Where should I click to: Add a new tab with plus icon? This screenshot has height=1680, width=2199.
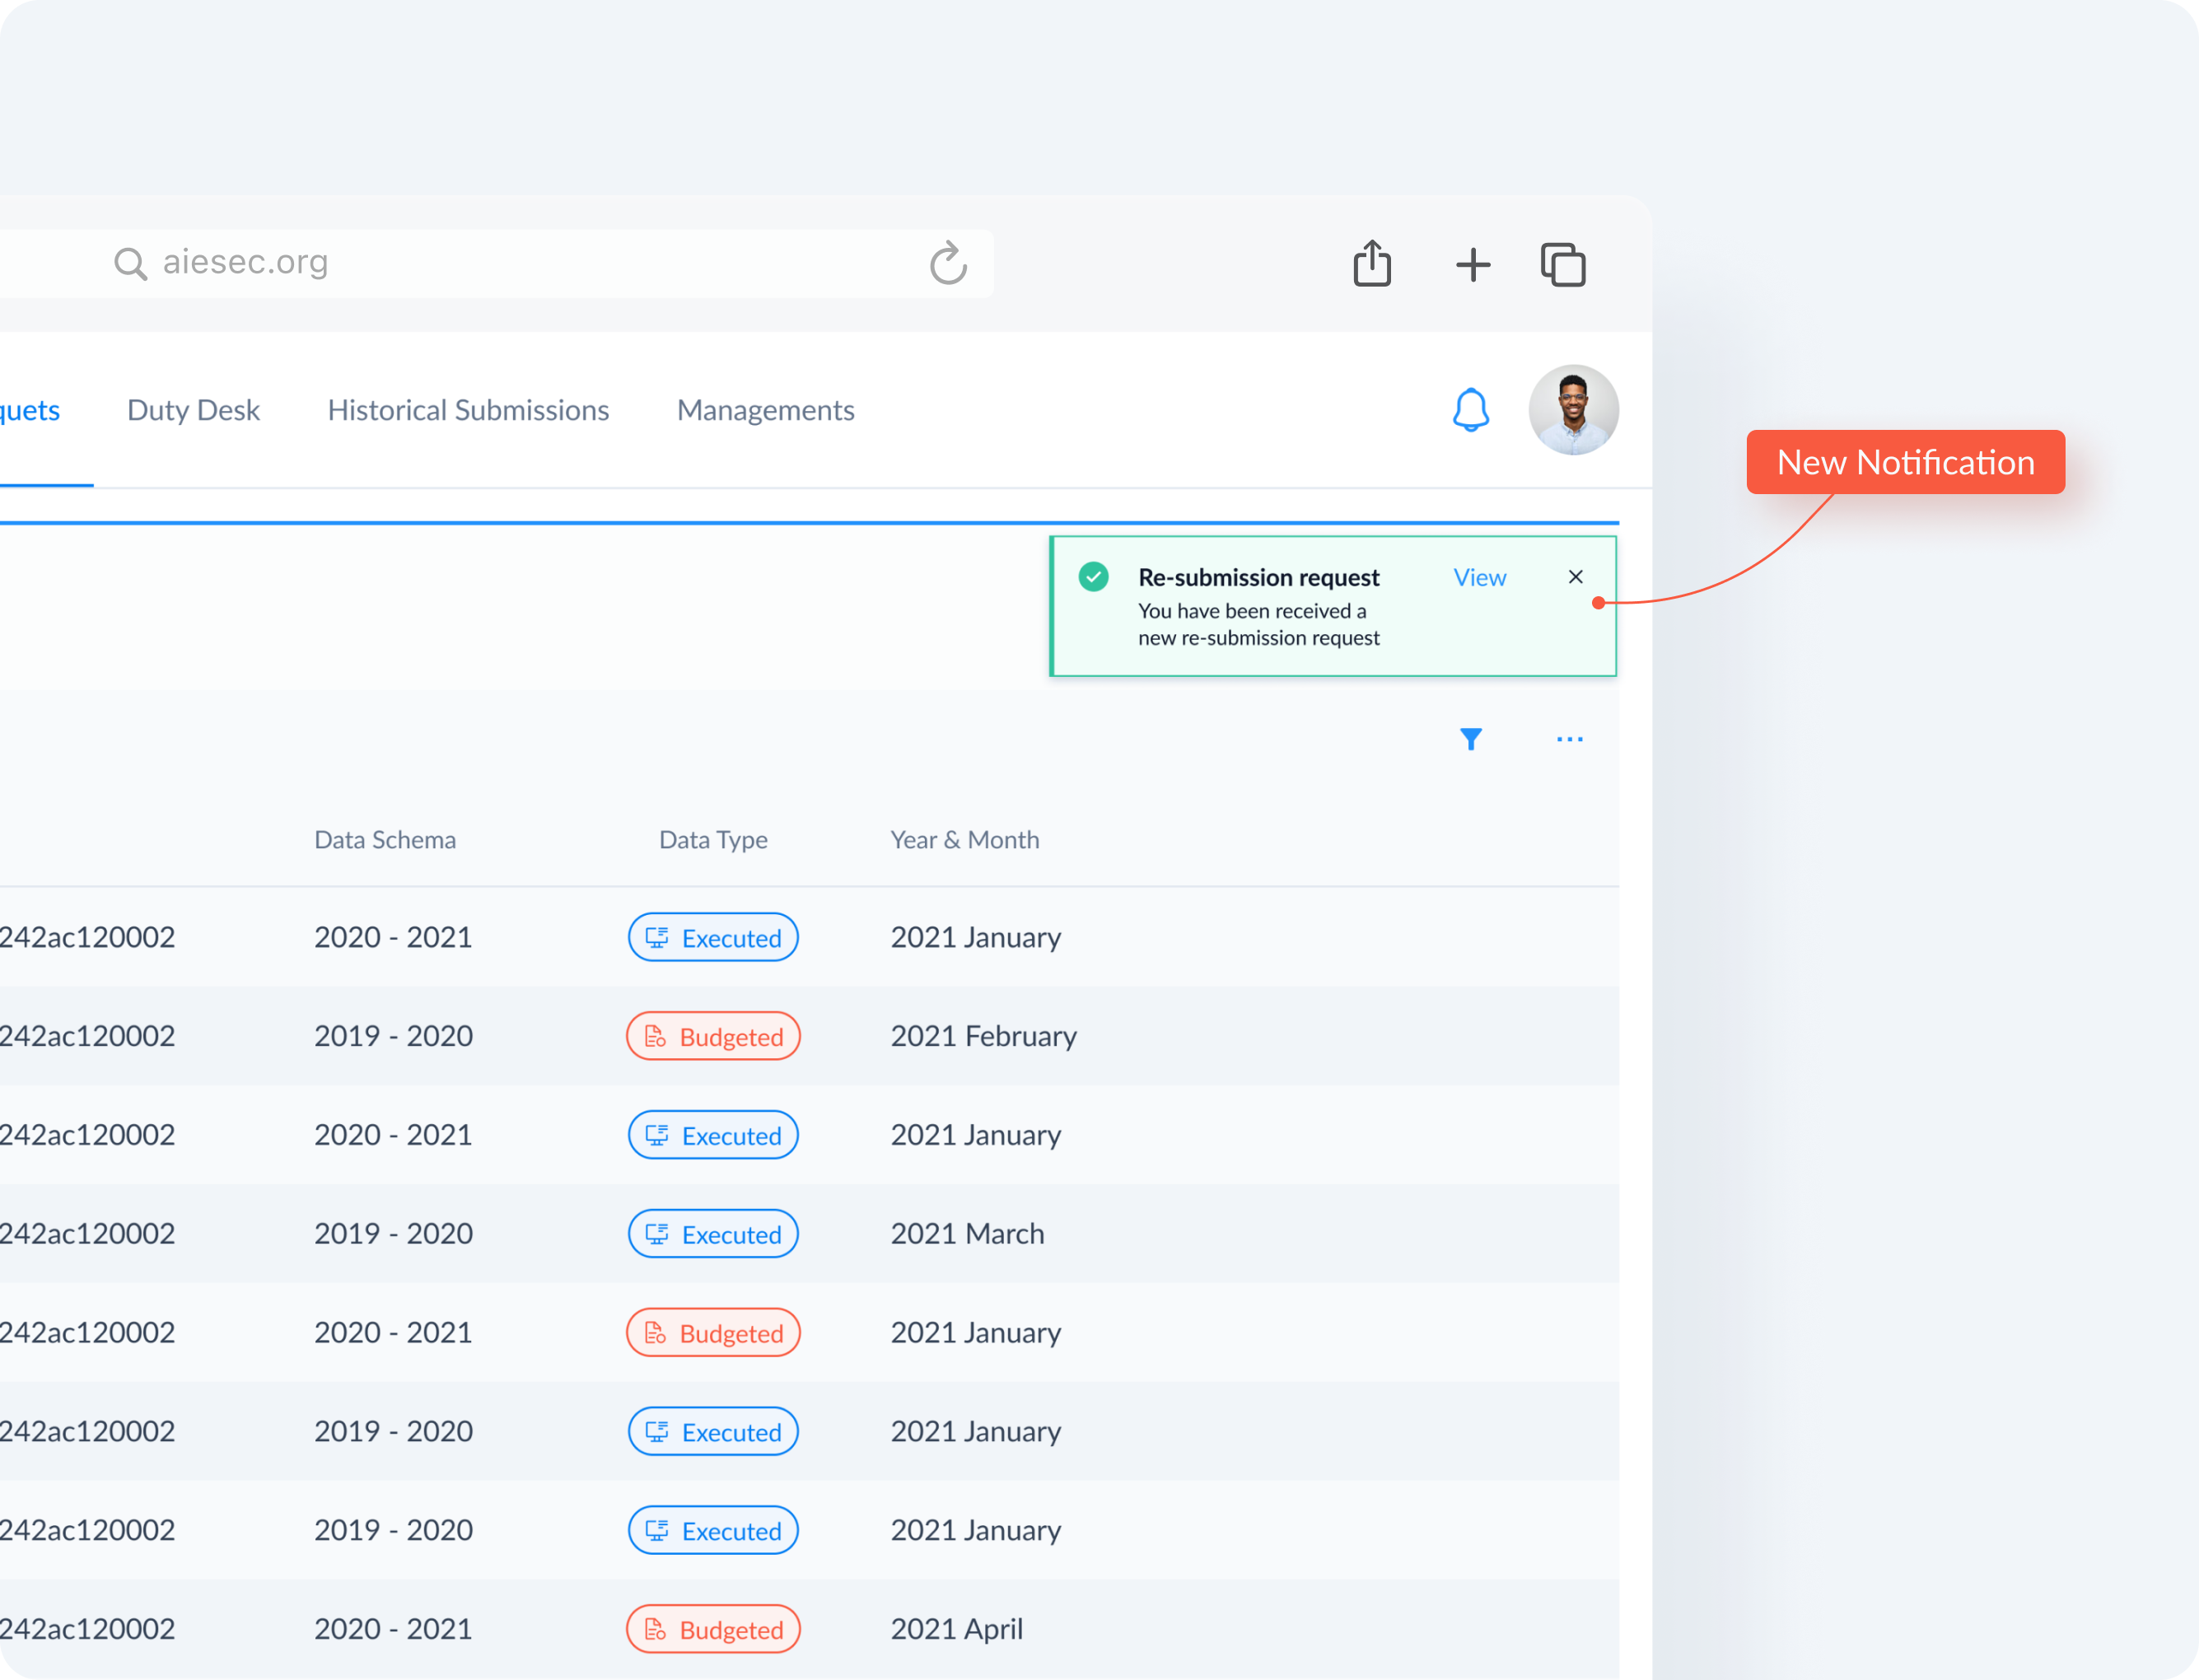pos(1472,265)
